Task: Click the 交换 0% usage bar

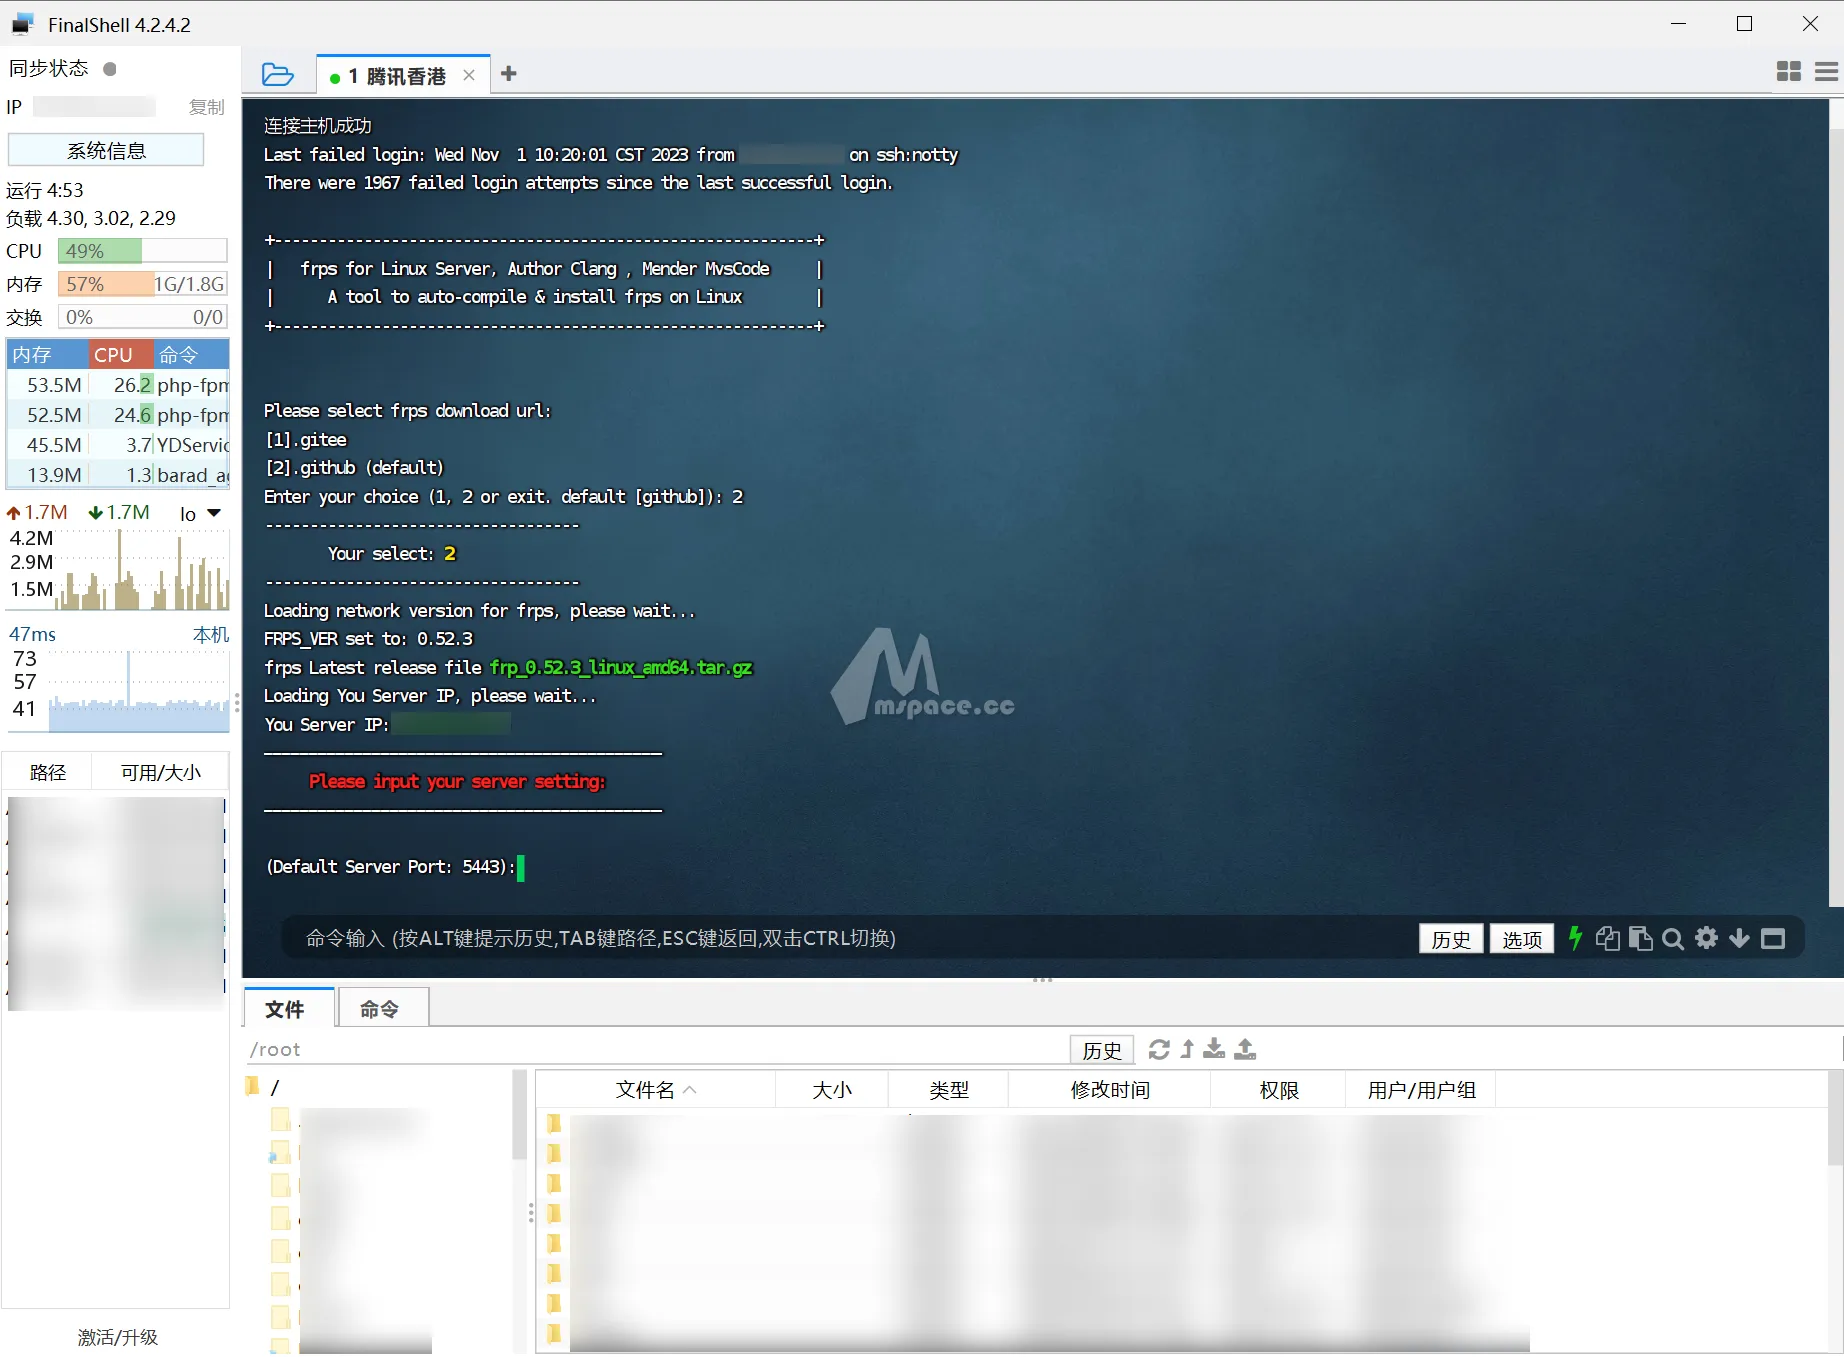Action: 142,317
